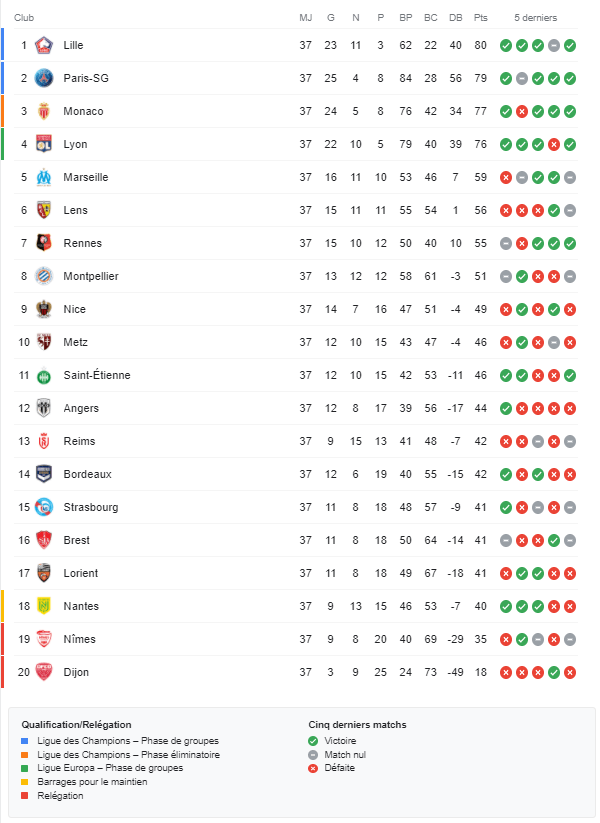Click the Monaco club crest
Image resolution: width=600 pixels, height=823 pixels.
pos(44,111)
